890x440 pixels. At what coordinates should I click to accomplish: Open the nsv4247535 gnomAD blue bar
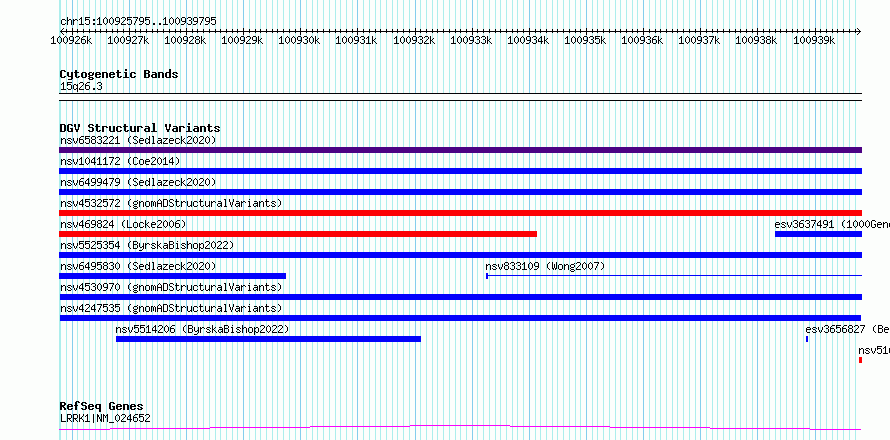(x=460, y=318)
